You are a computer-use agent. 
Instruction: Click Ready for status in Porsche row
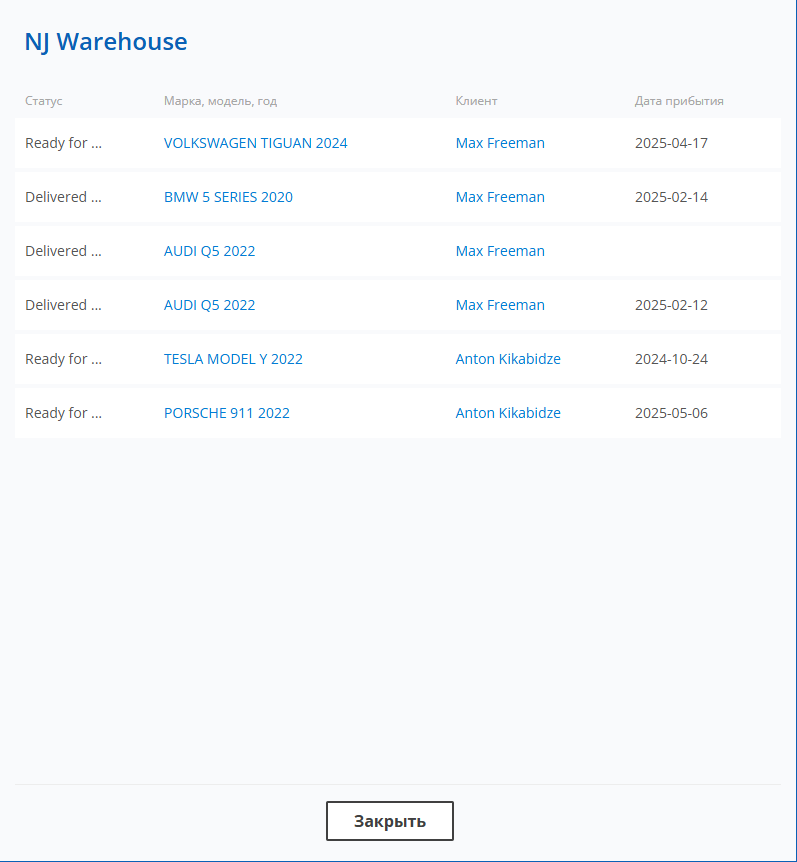tap(63, 413)
